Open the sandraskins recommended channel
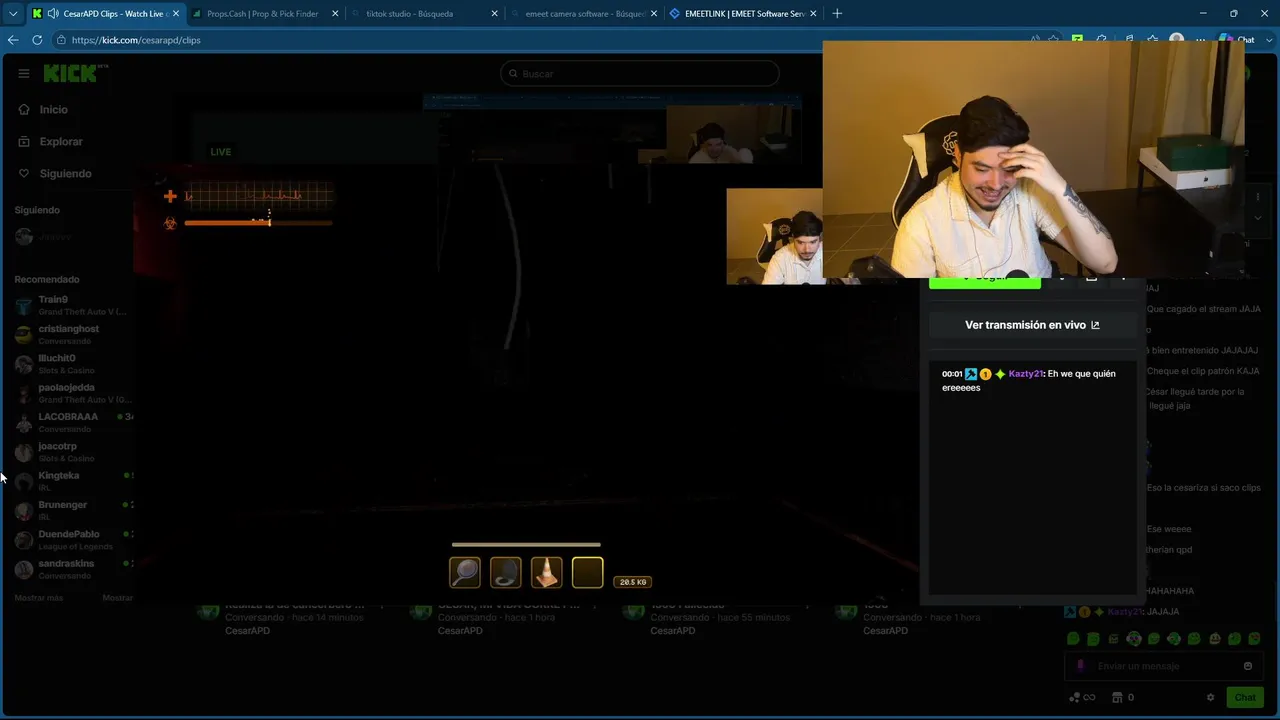Screen dimensions: 1280x720 tap(74, 569)
